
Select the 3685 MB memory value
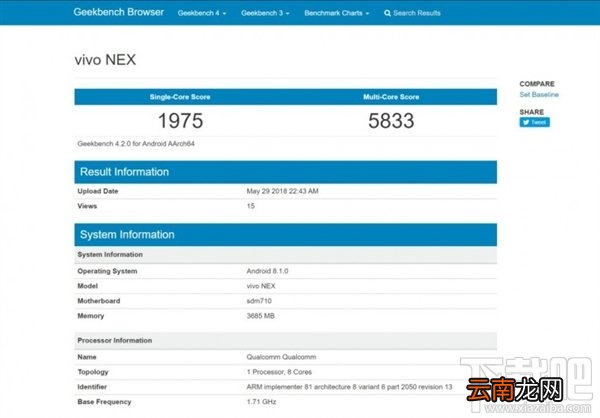click(x=261, y=316)
